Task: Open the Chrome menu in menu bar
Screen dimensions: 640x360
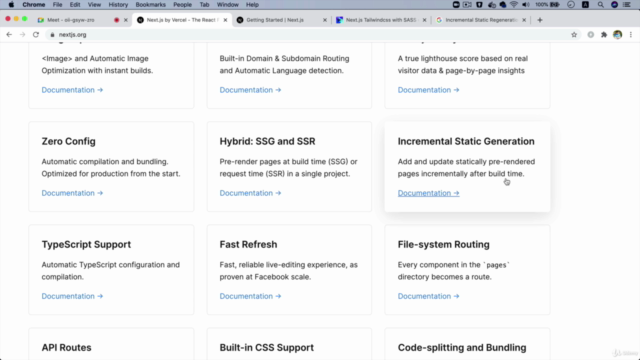Action: (33, 4)
